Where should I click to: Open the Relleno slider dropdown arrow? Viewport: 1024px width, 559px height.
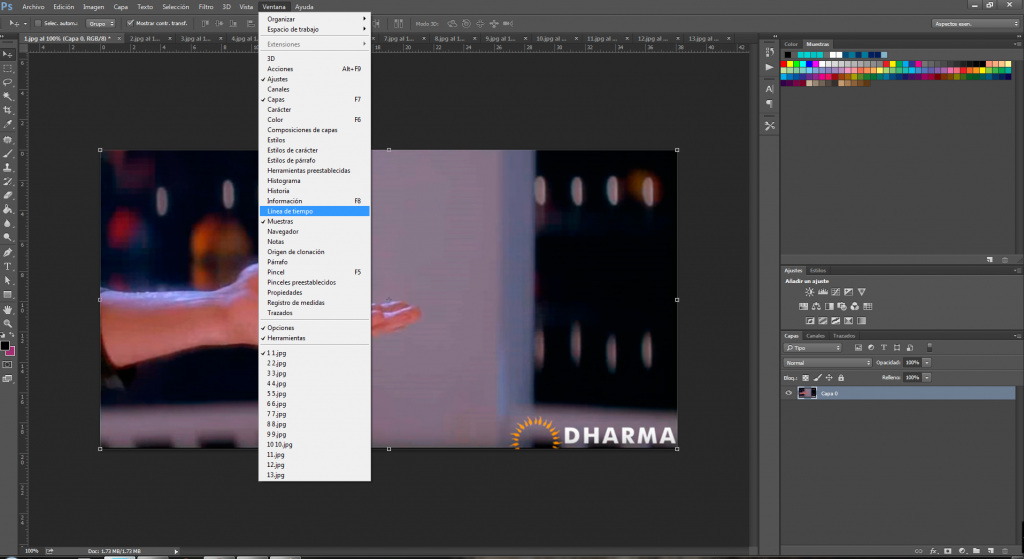[x=927, y=377]
